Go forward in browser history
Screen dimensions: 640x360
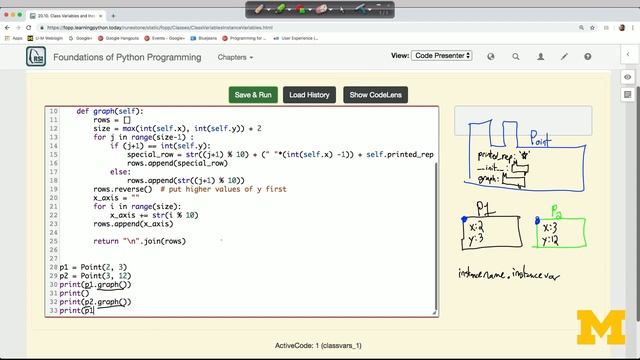click(18, 27)
